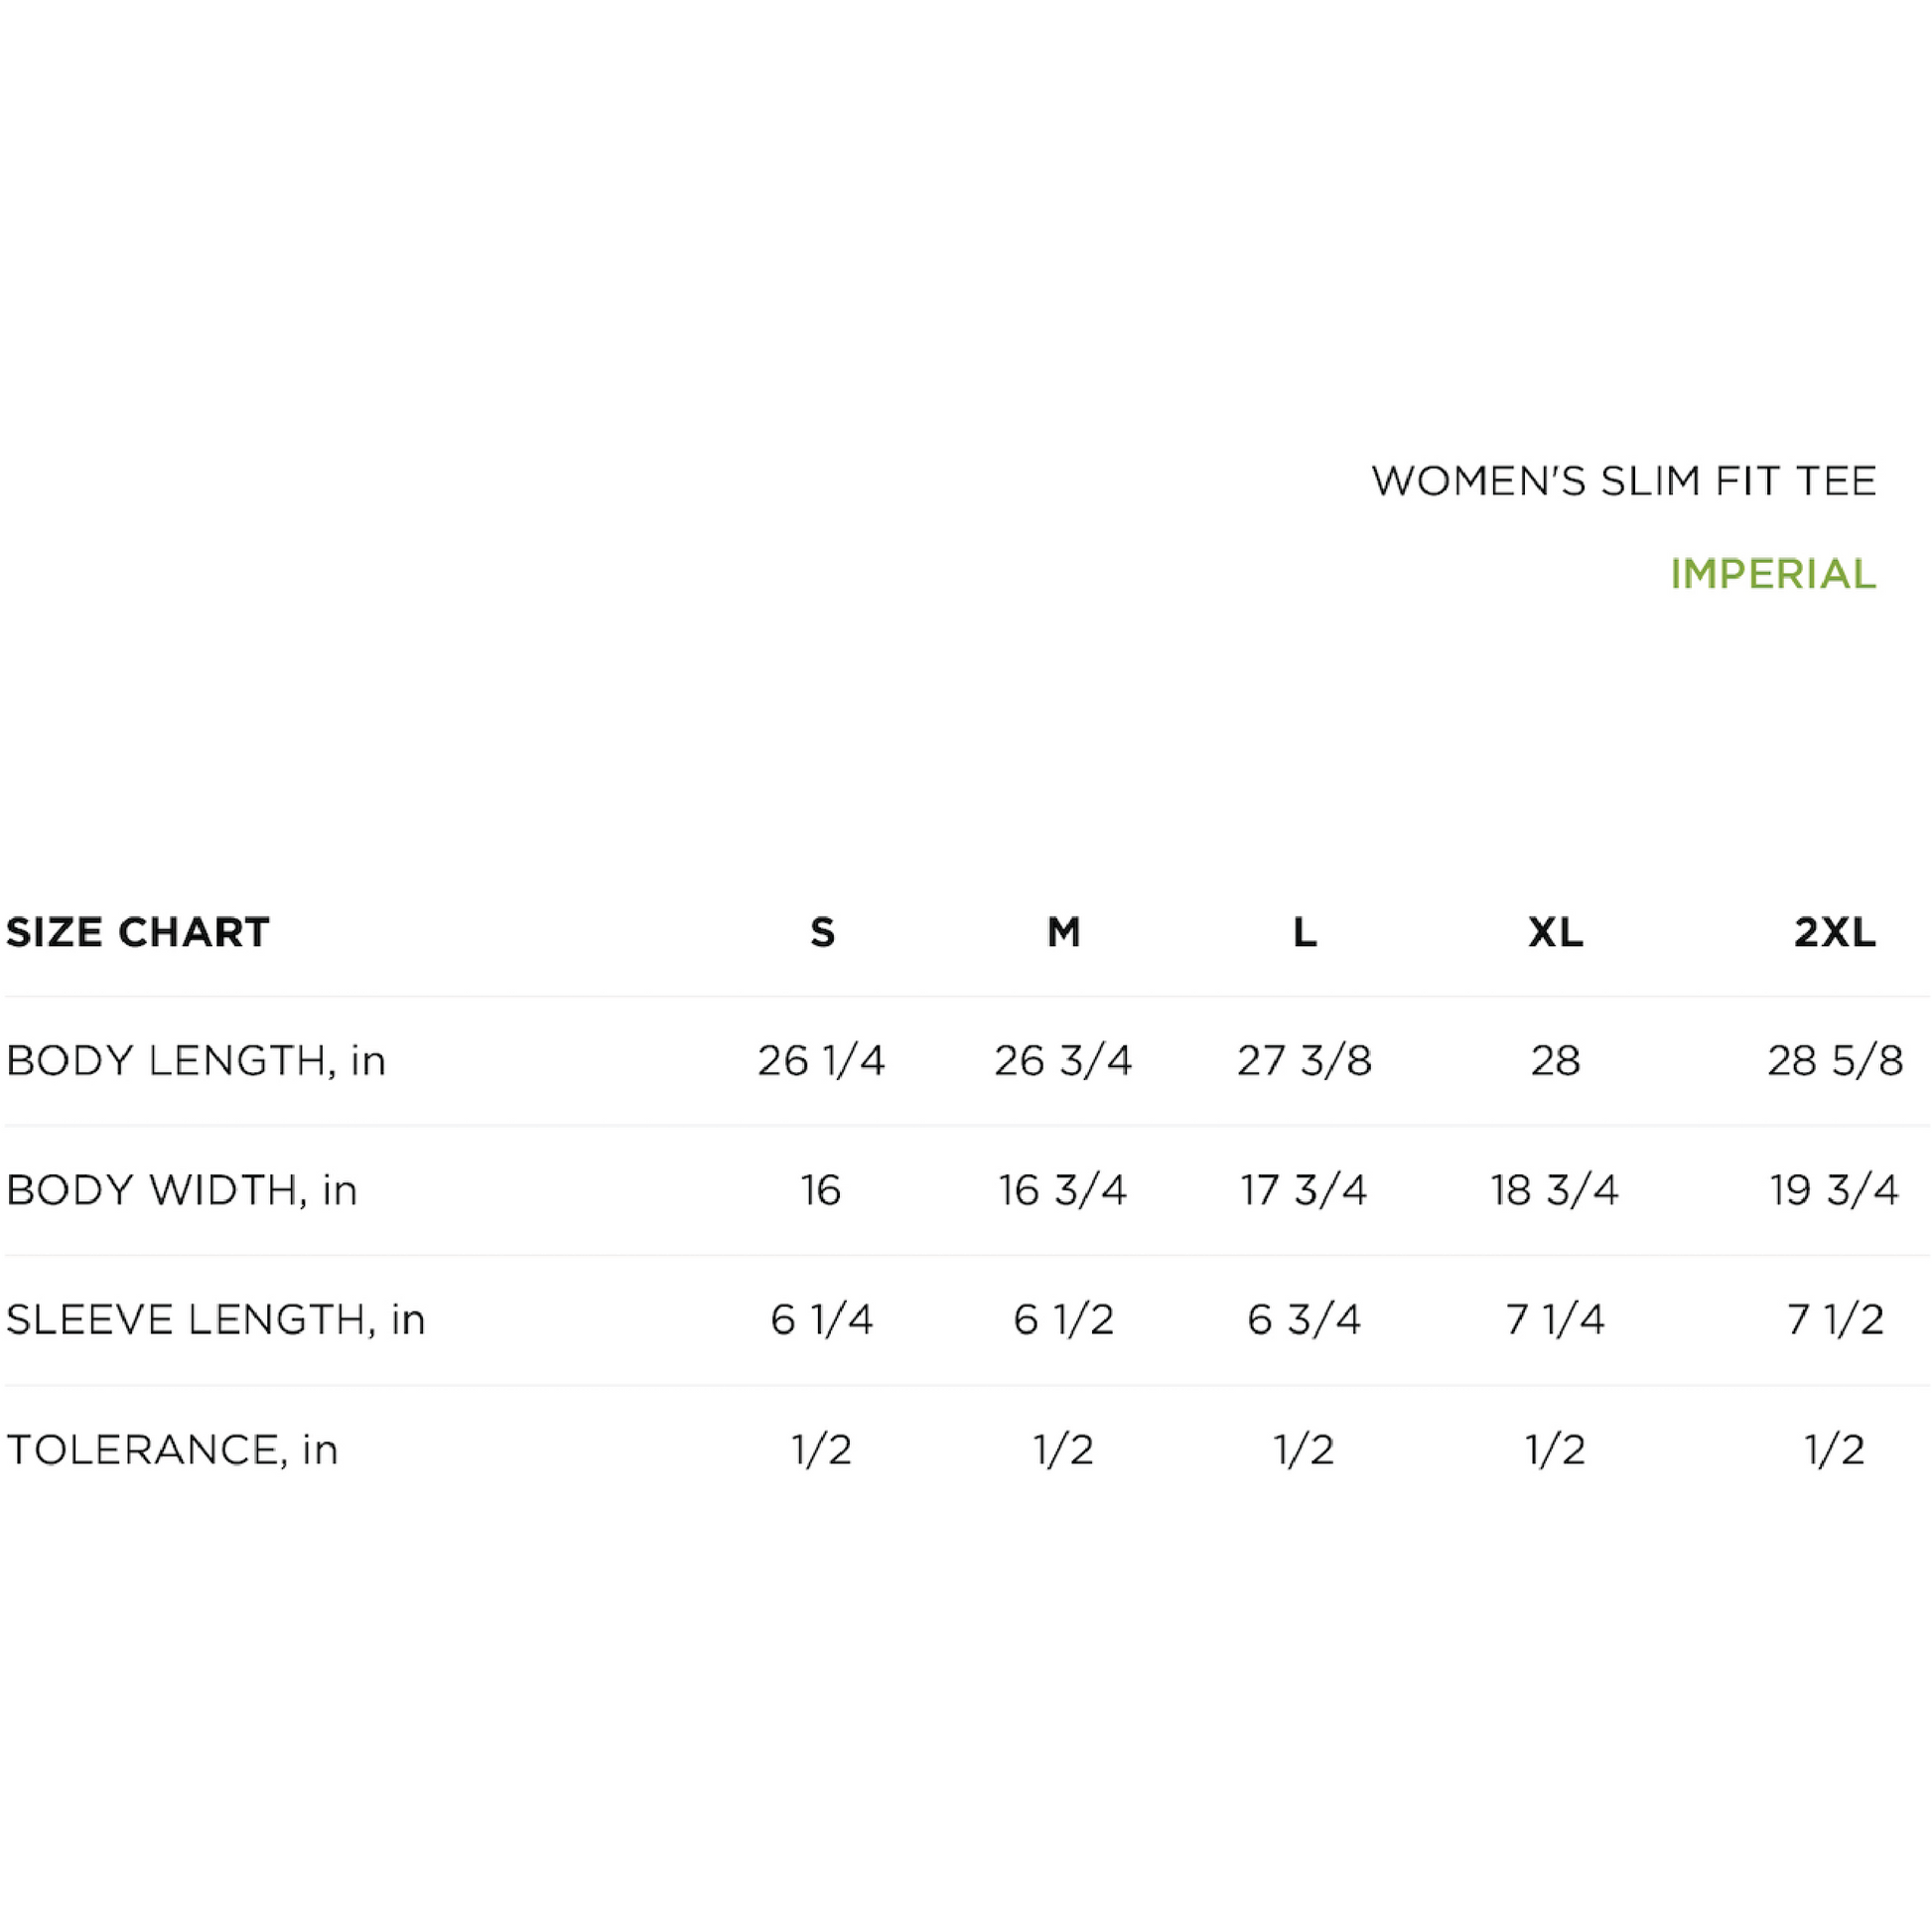This screenshot has height=1932, width=1932.
Task: Select body width value 18 3/4
Action: 1555,1190
